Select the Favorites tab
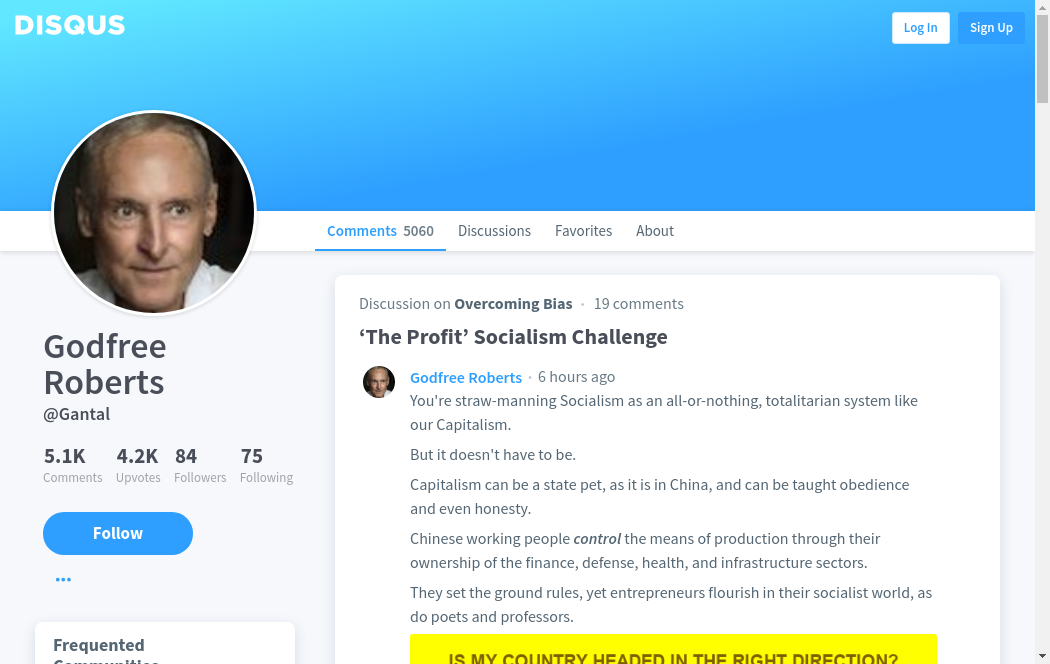Image resolution: width=1050 pixels, height=664 pixels. click(x=583, y=231)
